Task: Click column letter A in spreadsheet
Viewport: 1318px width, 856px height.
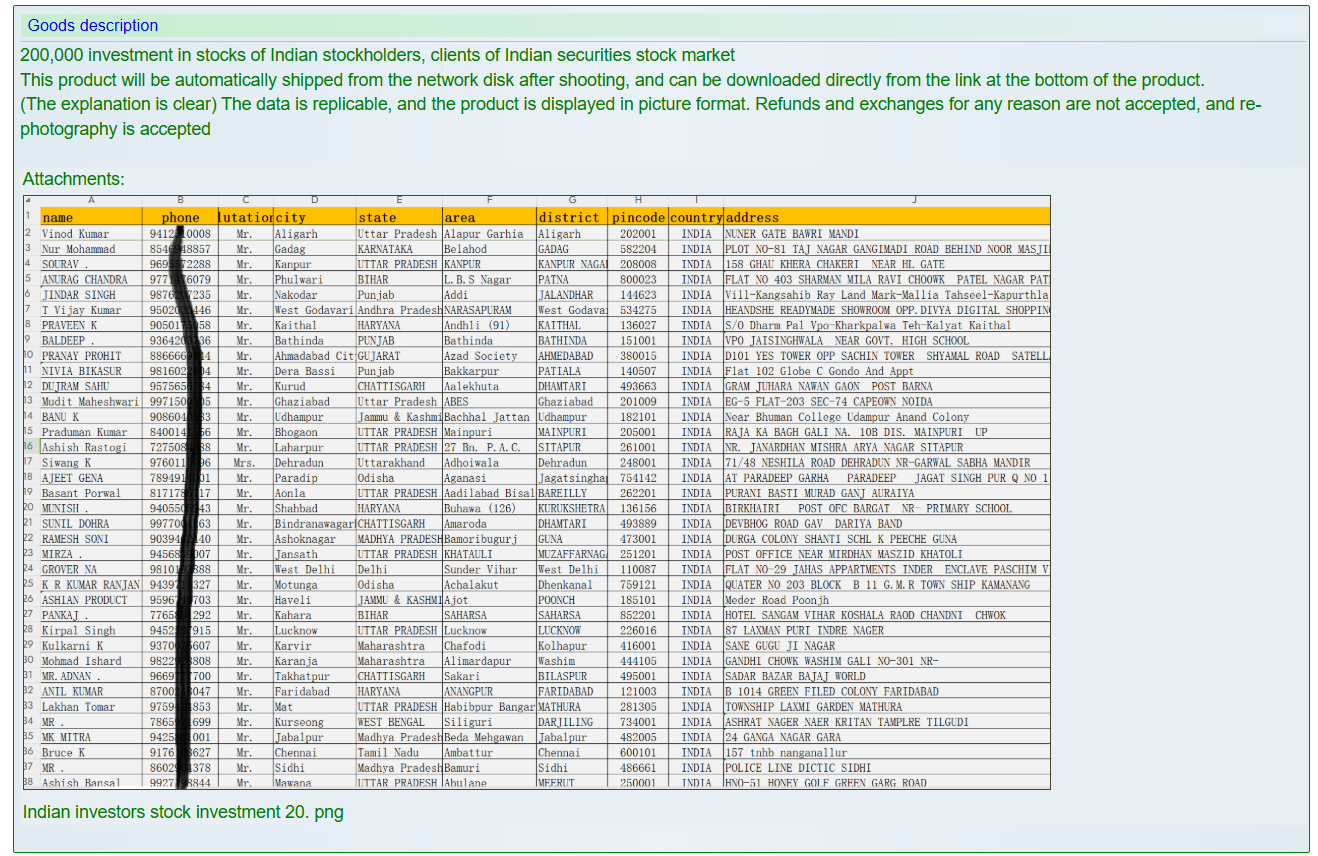Action: (90, 201)
